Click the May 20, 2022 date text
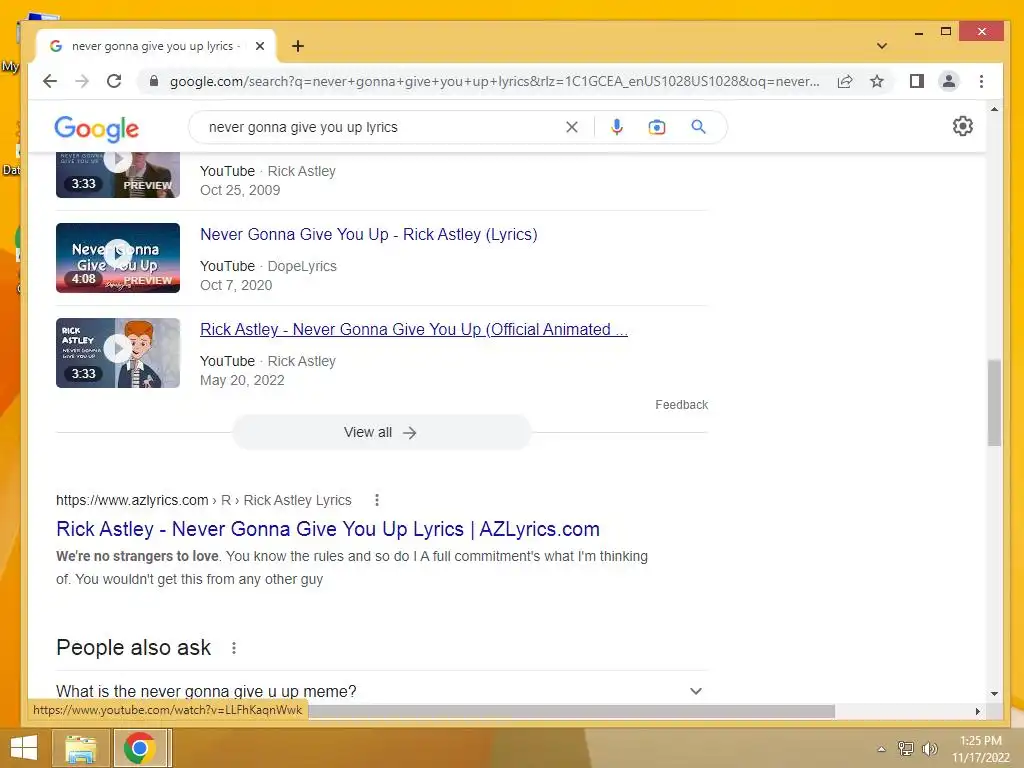This screenshot has width=1024, height=768. 242,380
